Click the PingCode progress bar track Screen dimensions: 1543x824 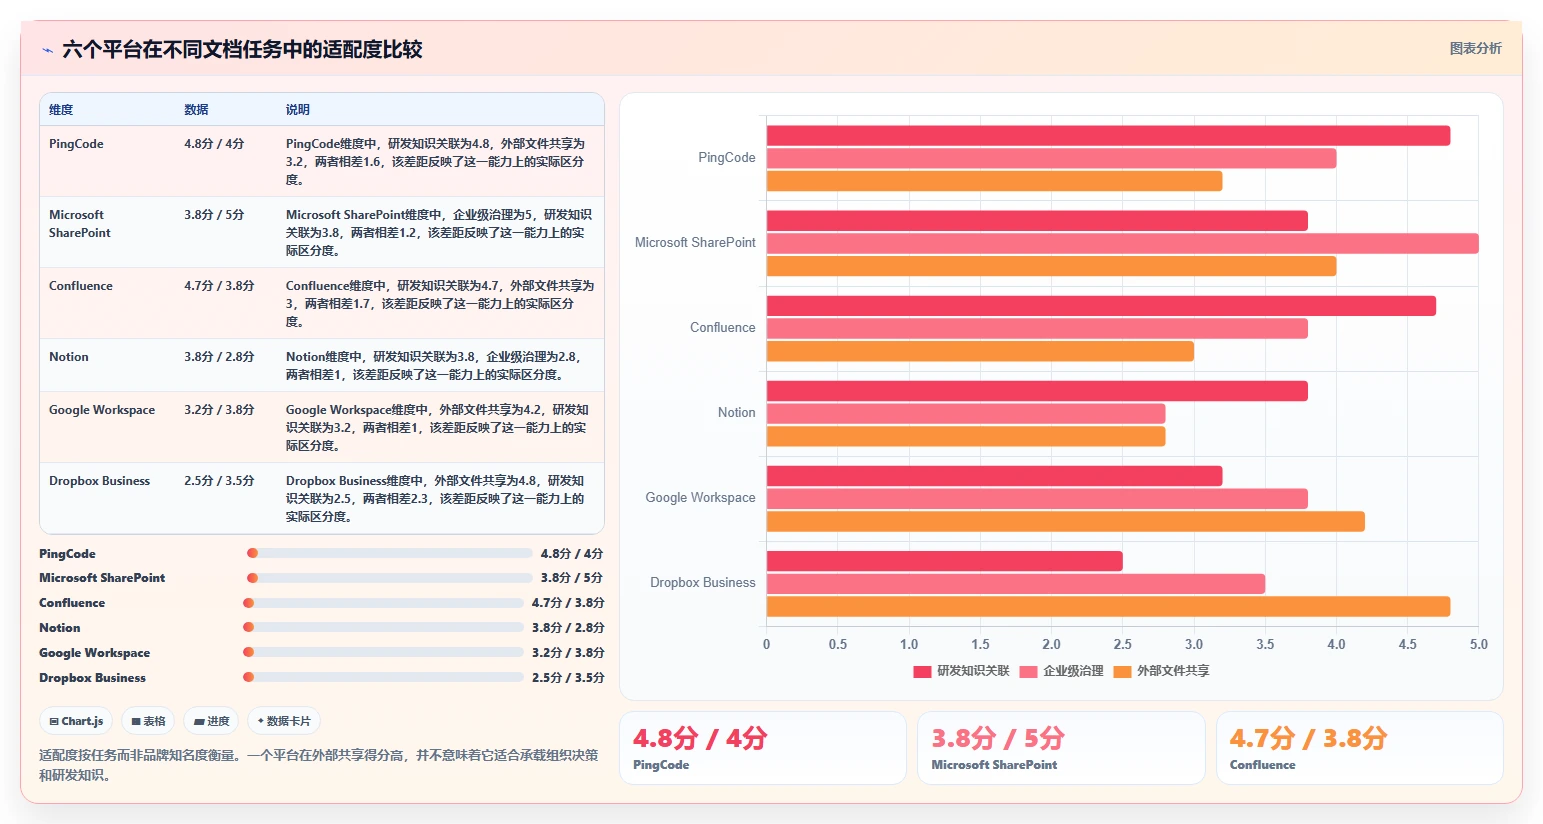(390, 553)
